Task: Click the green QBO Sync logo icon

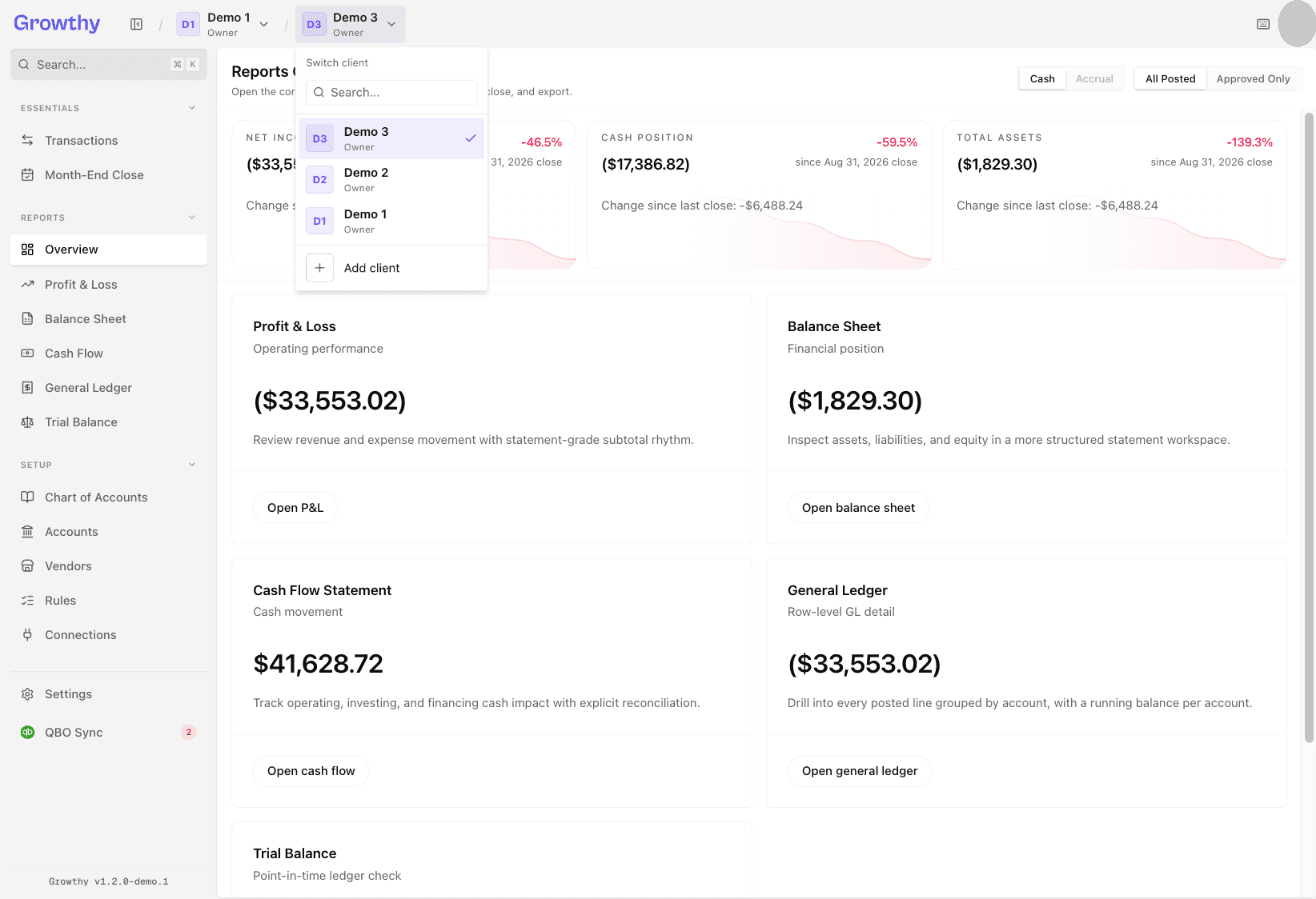Action: point(28,733)
